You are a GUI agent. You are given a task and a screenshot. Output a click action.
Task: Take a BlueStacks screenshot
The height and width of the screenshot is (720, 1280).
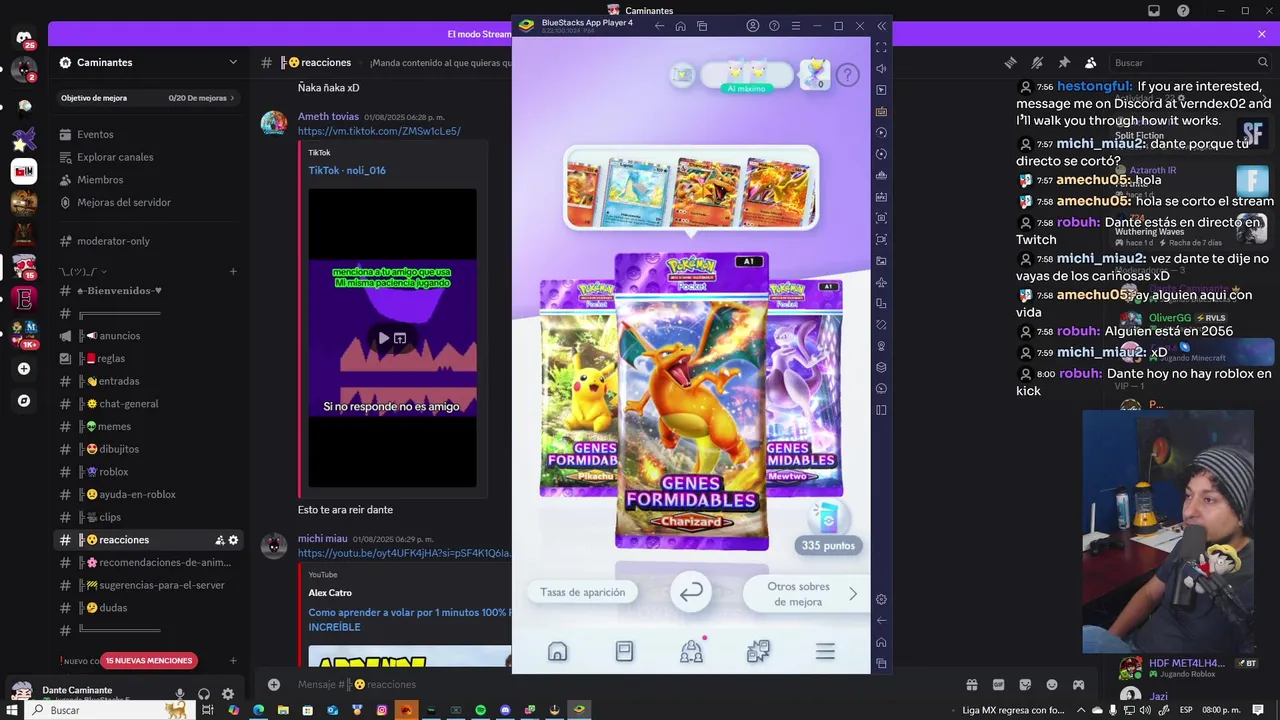tap(881, 217)
